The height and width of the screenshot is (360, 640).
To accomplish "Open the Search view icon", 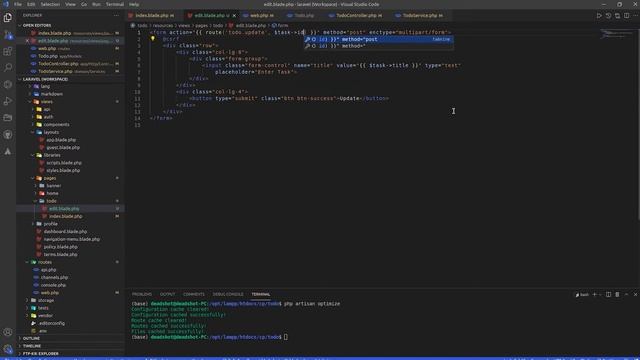I will (8, 68).
